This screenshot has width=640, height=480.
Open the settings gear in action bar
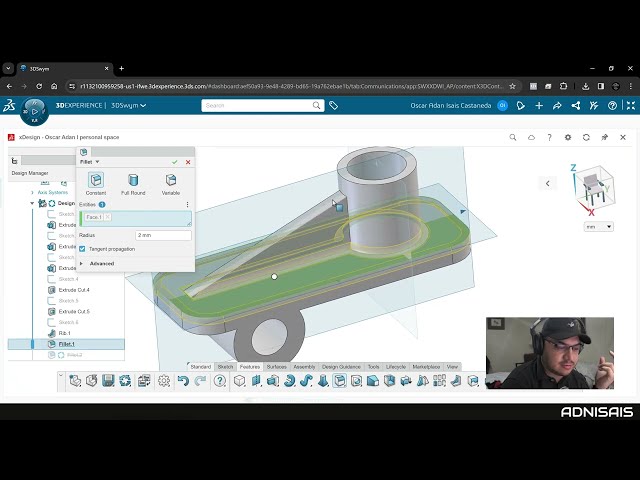click(x=164, y=381)
